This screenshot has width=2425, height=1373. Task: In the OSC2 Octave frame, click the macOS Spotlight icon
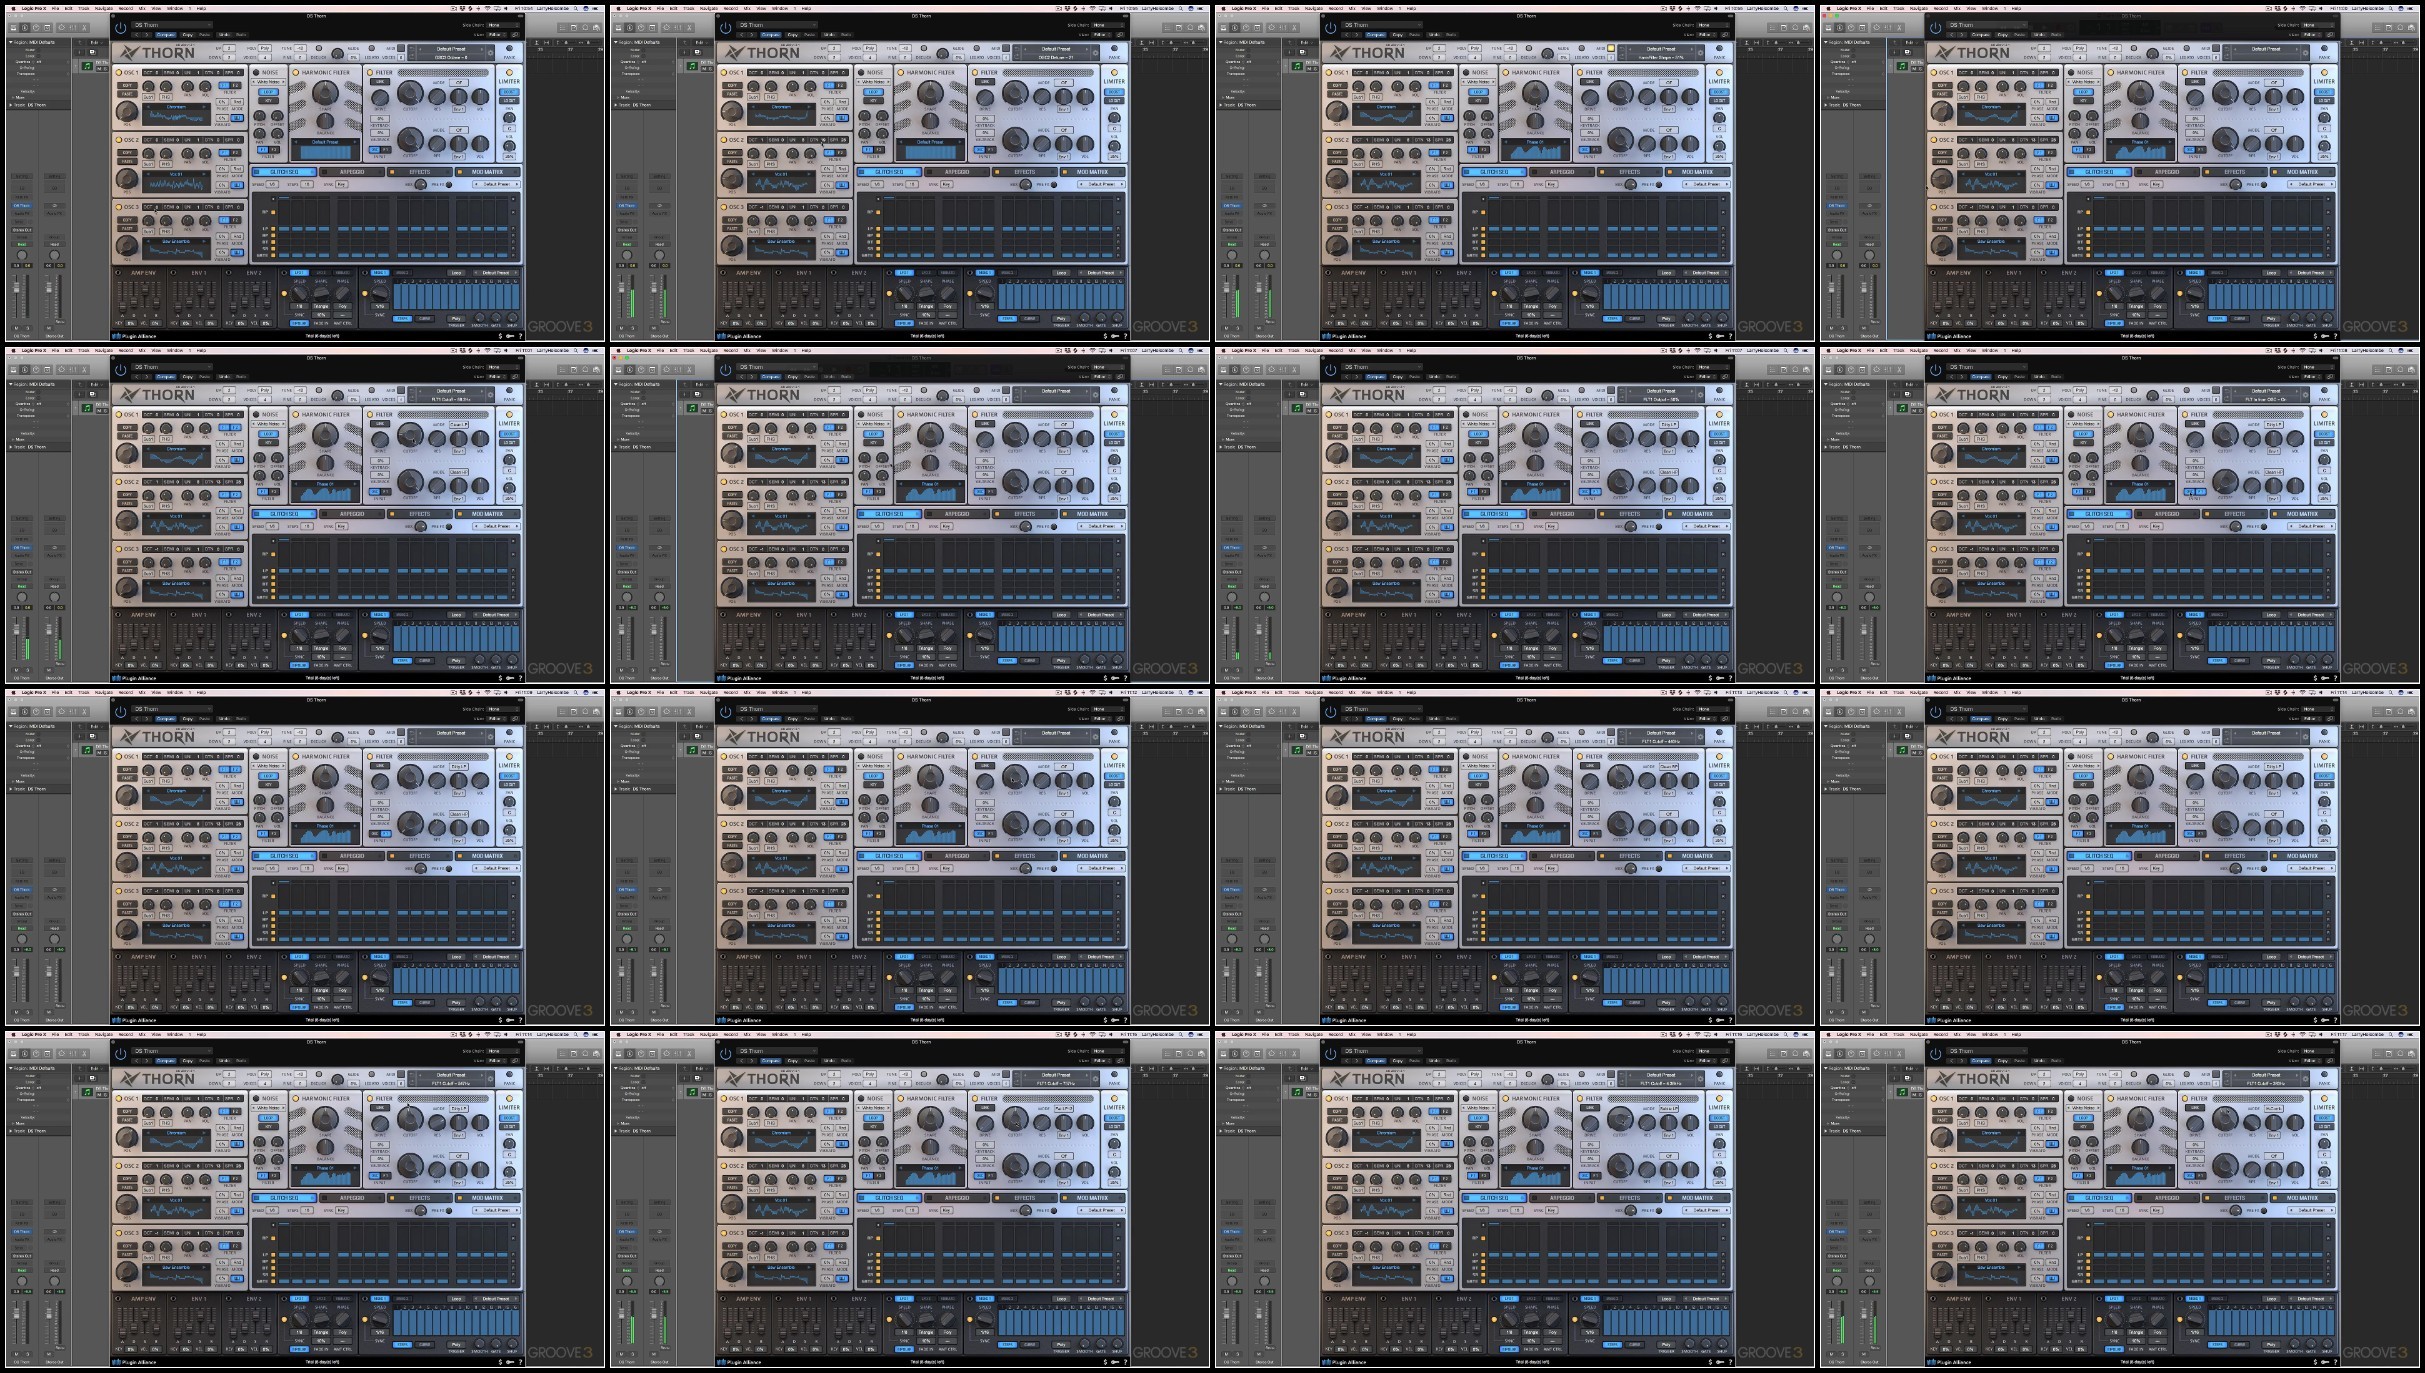[576, 8]
